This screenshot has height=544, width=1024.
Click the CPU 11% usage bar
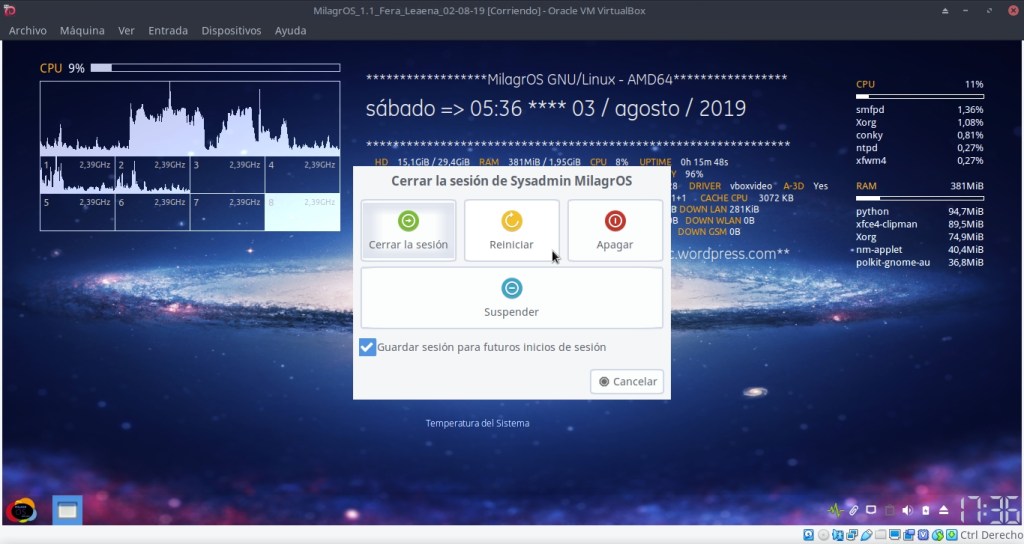(920, 97)
